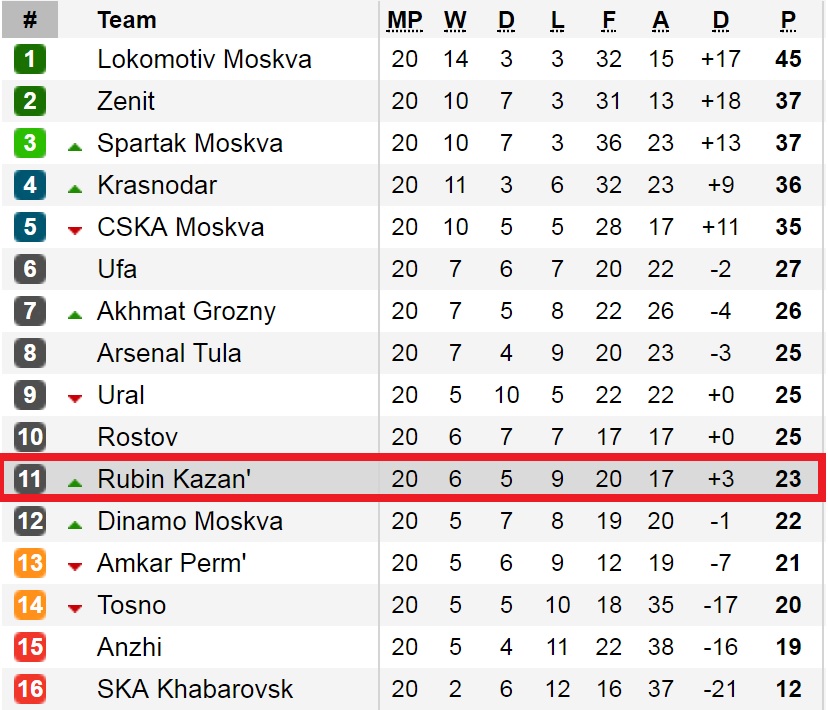Click red down arrow beside Tosno
The width and height of the screenshot is (828, 710).
[x=75, y=608]
